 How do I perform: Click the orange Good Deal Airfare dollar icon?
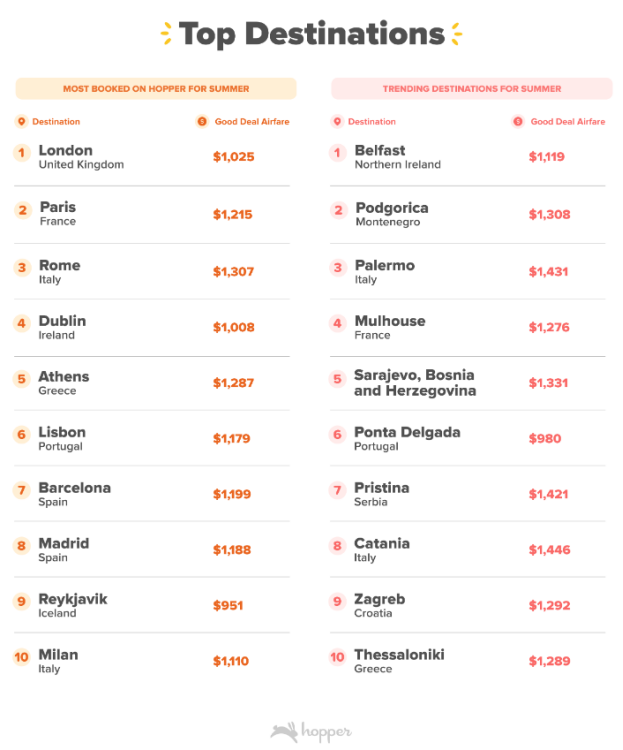point(202,122)
